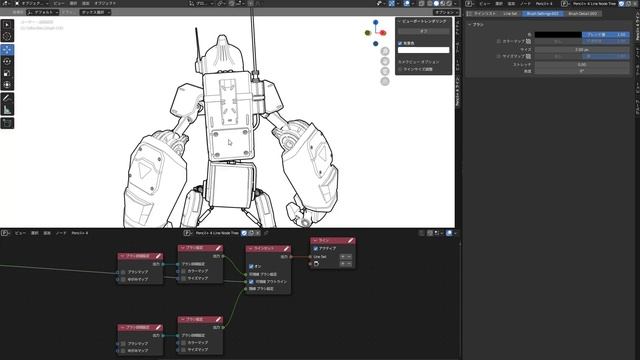Viewport: 640px width, 360px height.
Task: Toggle the 背景色 checkbox in viewport rendering panel
Action: (400, 43)
